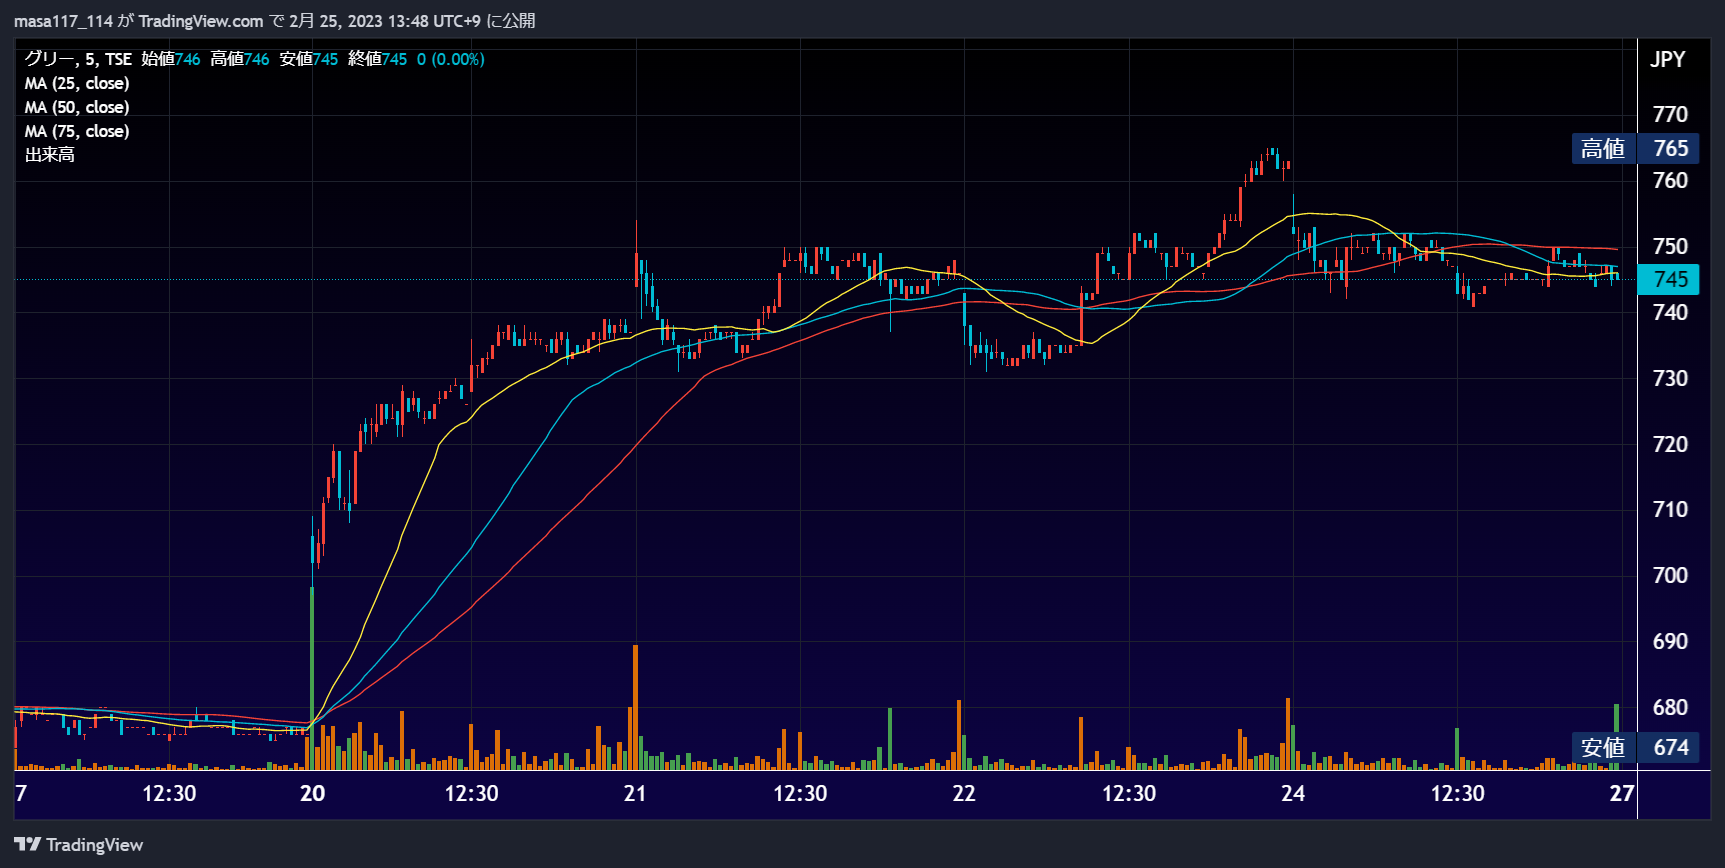
Task: Click the 730 price axis label
Action: coord(1670,378)
